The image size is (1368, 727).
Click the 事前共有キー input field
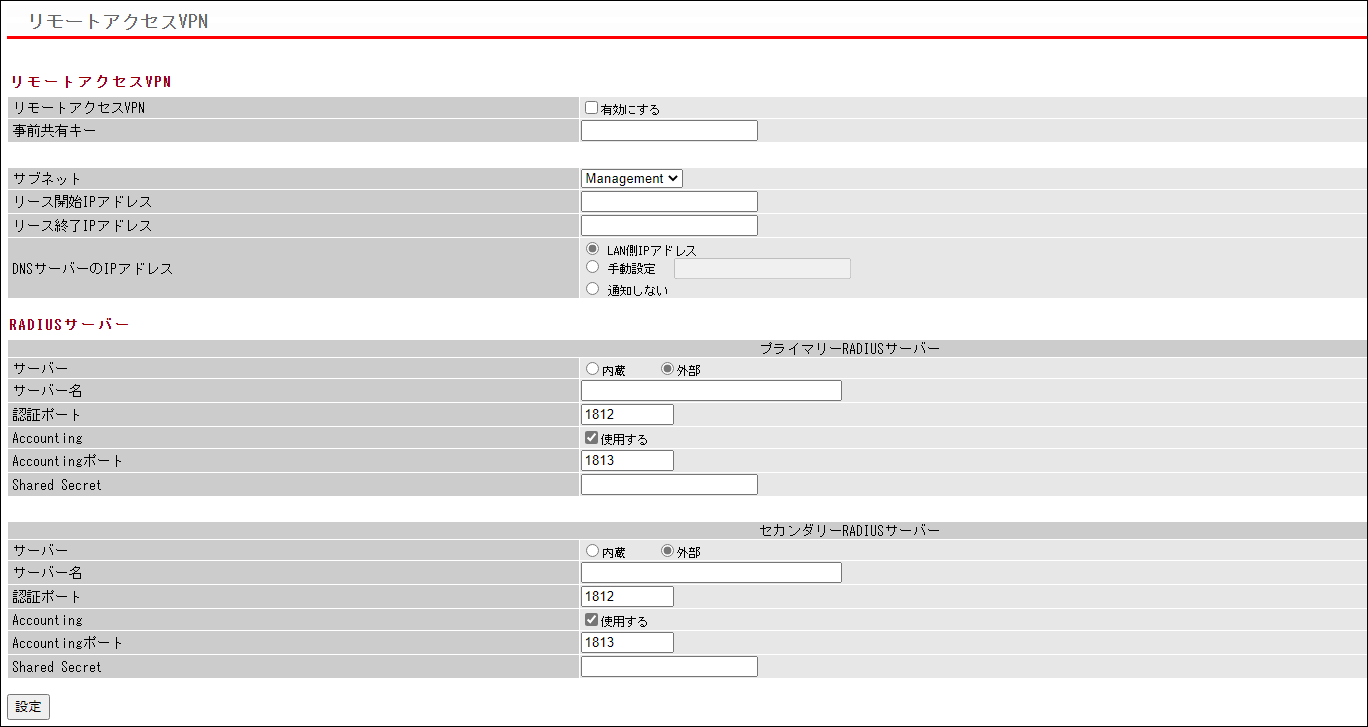668,131
